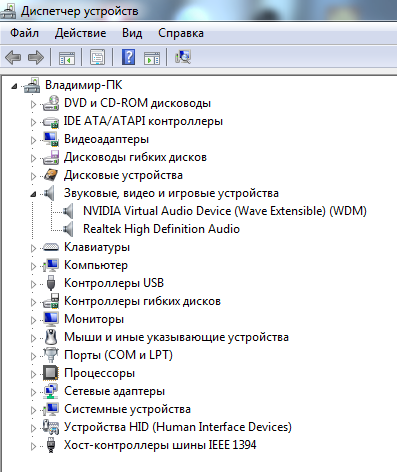Image resolution: width=397 pixels, height=472 pixels.
Task: Click the Forward arrow toolbar icon
Action: tap(36, 57)
